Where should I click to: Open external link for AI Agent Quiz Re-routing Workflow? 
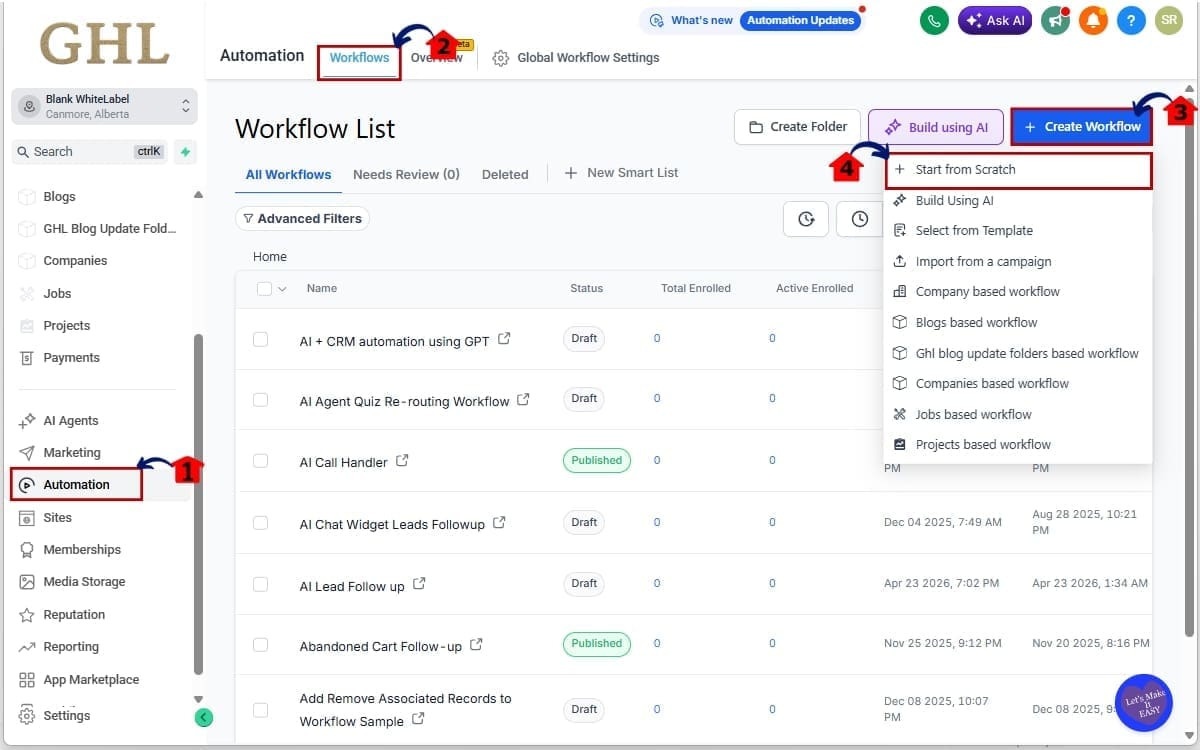(x=523, y=400)
